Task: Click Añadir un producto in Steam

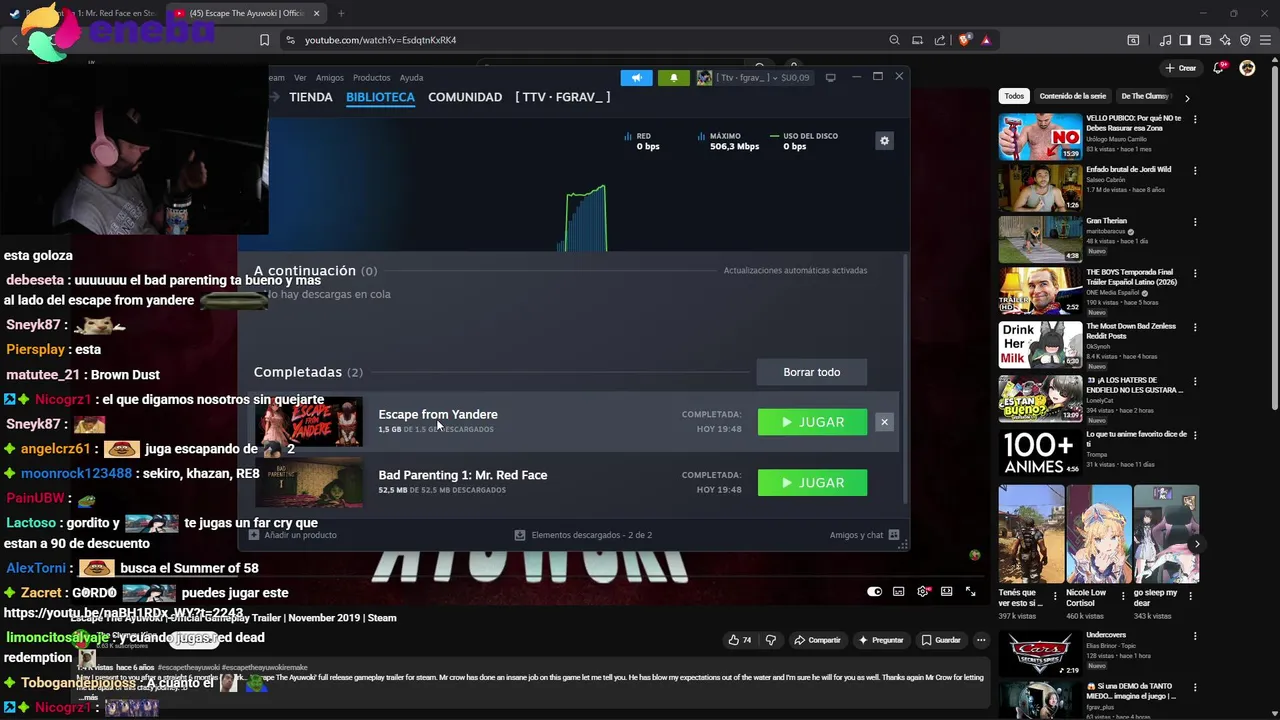Action: click(x=292, y=535)
